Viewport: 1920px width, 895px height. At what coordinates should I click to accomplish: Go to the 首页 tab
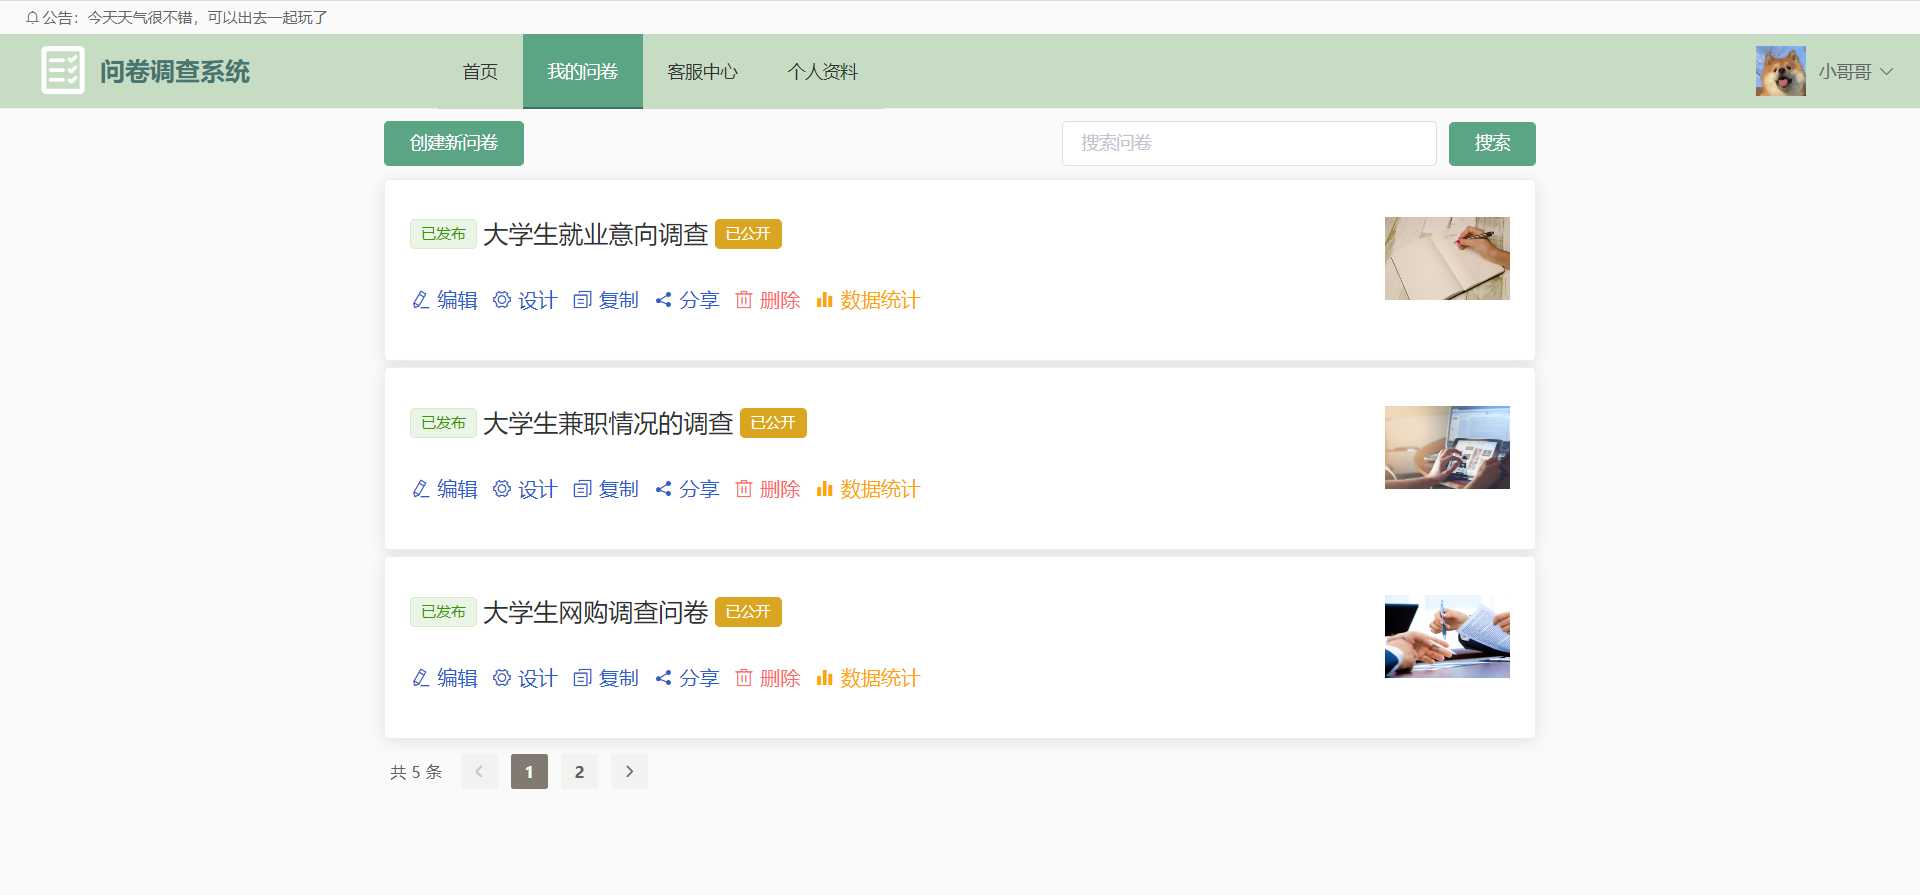pyautogui.click(x=480, y=72)
